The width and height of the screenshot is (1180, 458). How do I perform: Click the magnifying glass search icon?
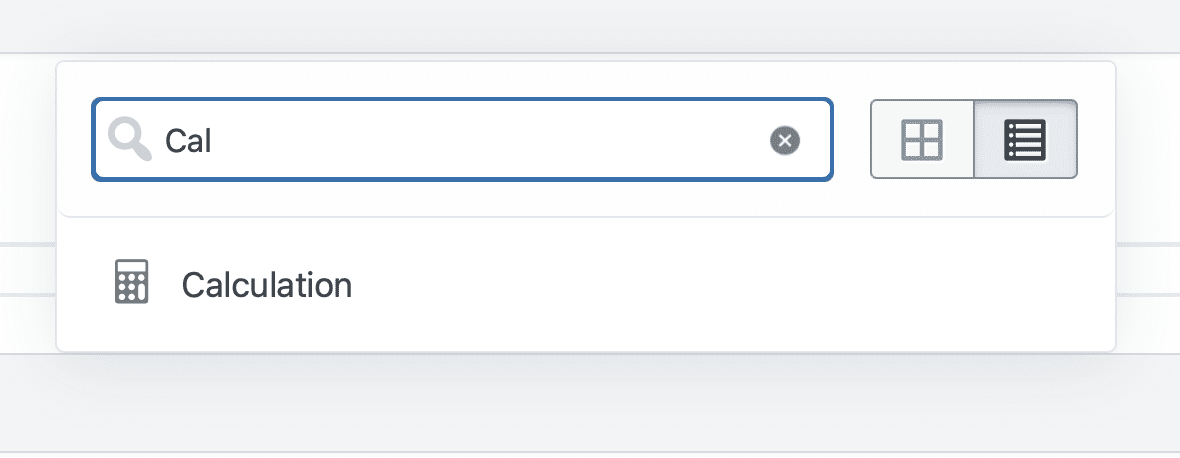tap(129, 140)
